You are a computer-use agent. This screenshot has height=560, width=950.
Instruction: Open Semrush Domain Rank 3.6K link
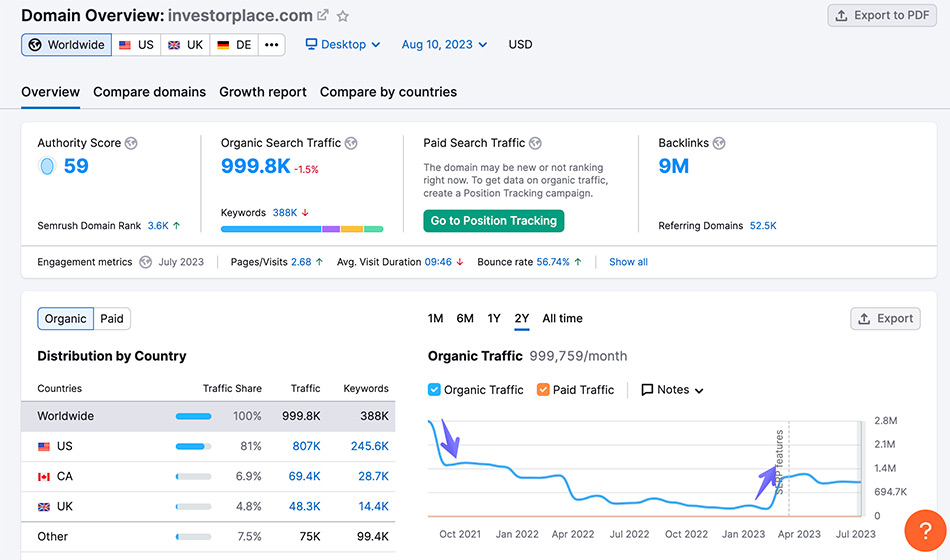tap(158, 225)
